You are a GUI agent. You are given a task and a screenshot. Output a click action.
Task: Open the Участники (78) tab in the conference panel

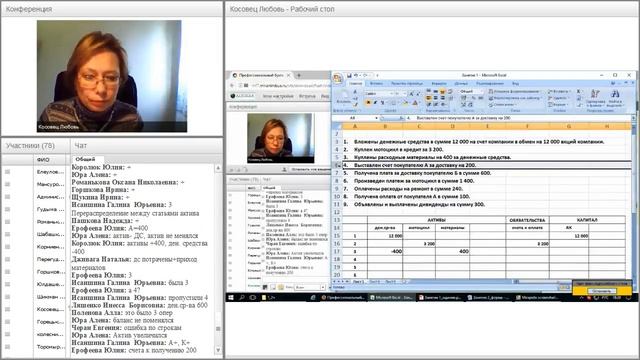pos(30,146)
